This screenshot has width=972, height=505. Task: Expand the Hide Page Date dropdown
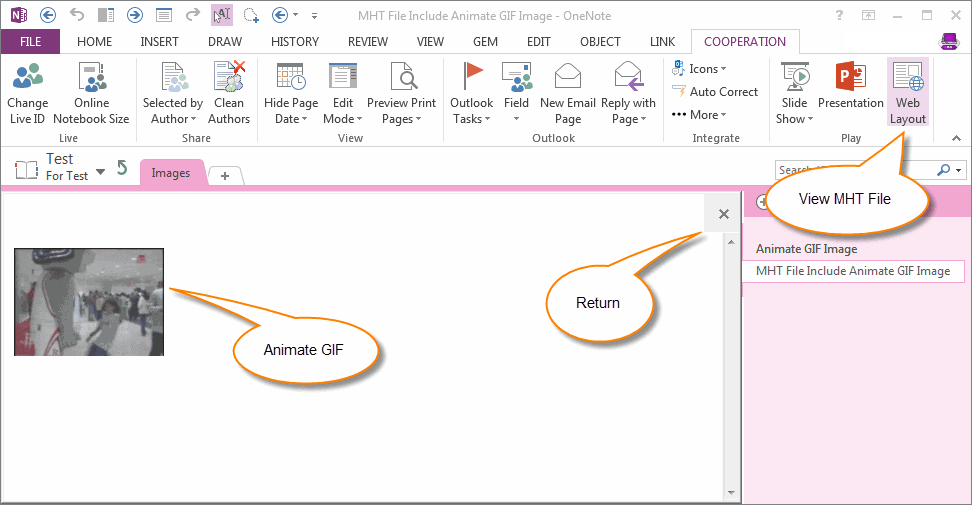click(291, 111)
